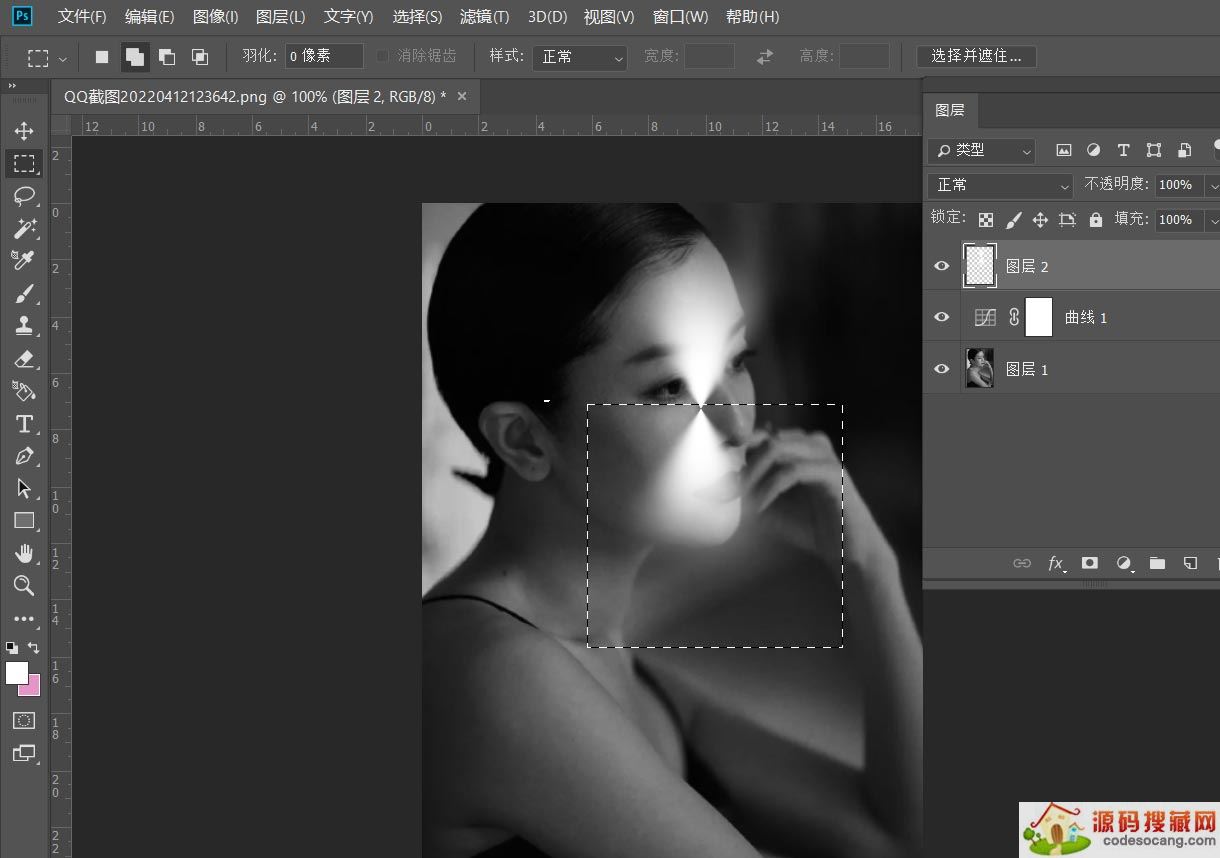Click the 羽化 feather input field
Image resolution: width=1220 pixels, height=858 pixels.
point(323,56)
